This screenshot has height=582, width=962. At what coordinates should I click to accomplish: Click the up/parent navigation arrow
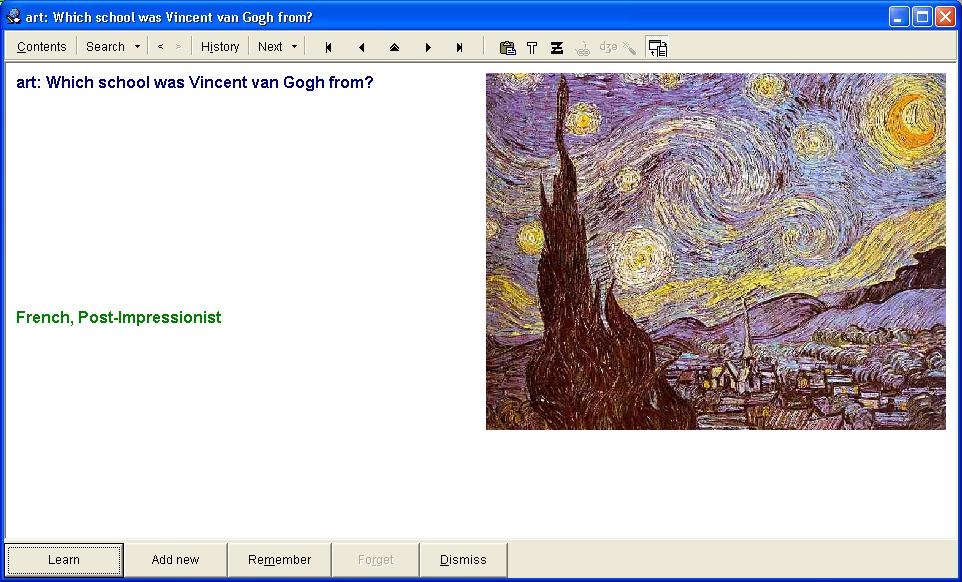[394, 47]
